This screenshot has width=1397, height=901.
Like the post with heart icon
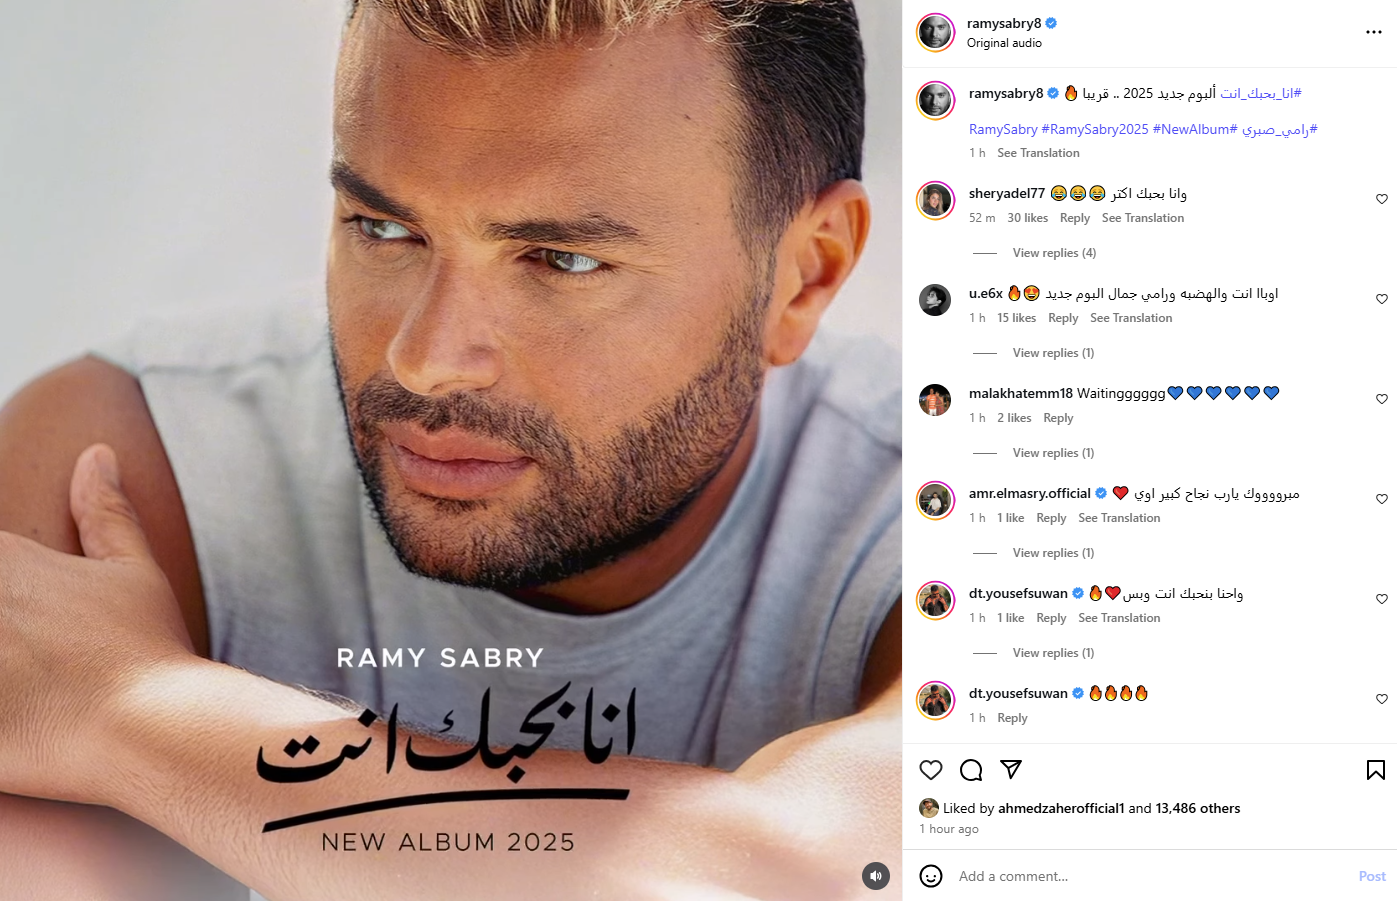(931, 770)
